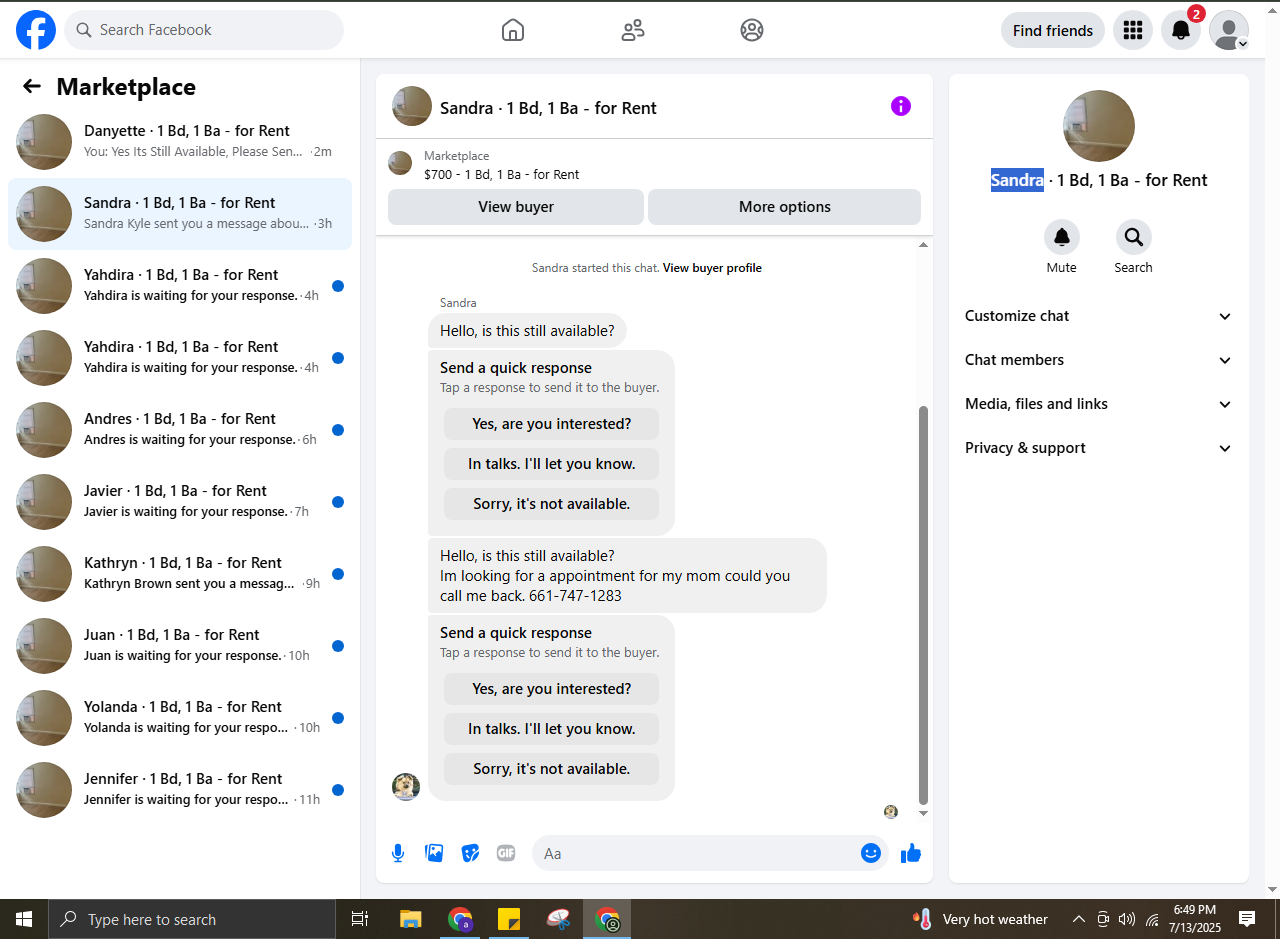Open File Explorer from the taskbar

(410, 919)
